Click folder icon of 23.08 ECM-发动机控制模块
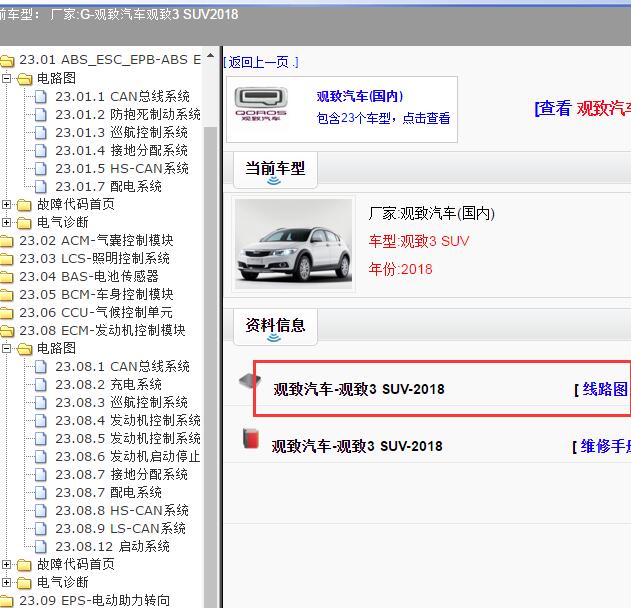The image size is (631, 608). [7, 331]
